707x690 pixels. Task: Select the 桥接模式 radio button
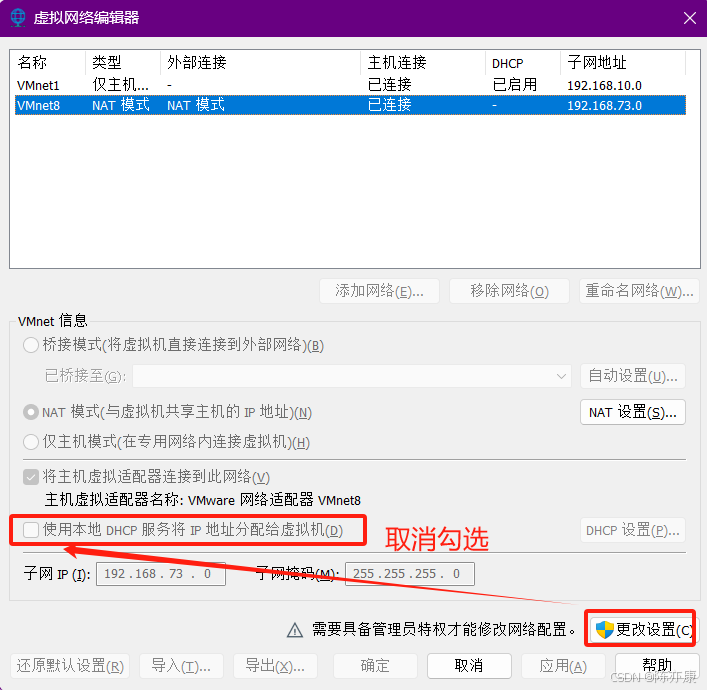coord(31,345)
